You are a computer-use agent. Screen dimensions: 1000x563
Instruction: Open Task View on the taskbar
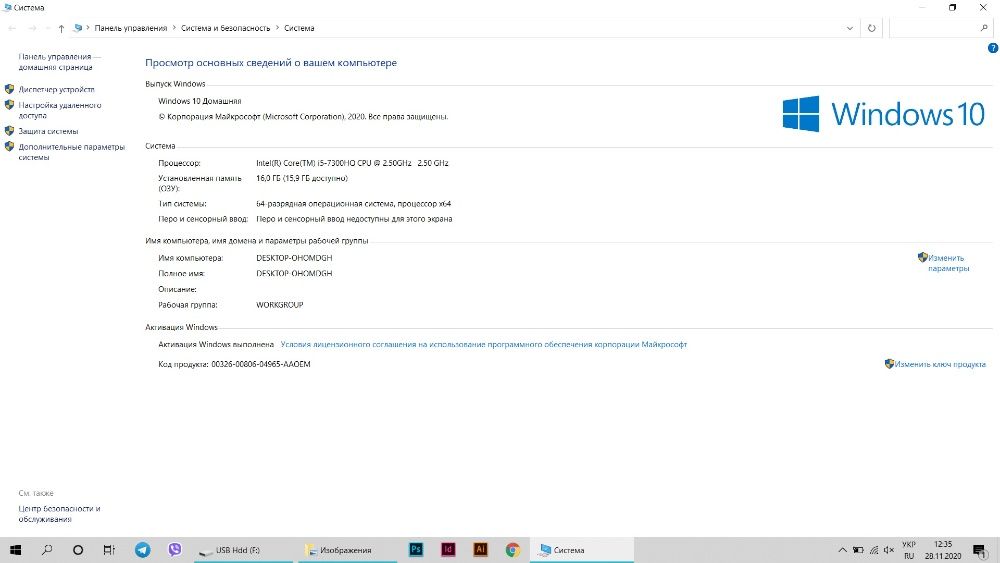pyautogui.click(x=109, y=550)
